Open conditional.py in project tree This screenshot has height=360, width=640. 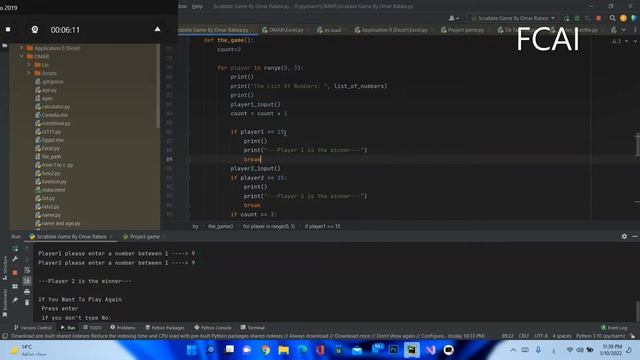[53, 123]
